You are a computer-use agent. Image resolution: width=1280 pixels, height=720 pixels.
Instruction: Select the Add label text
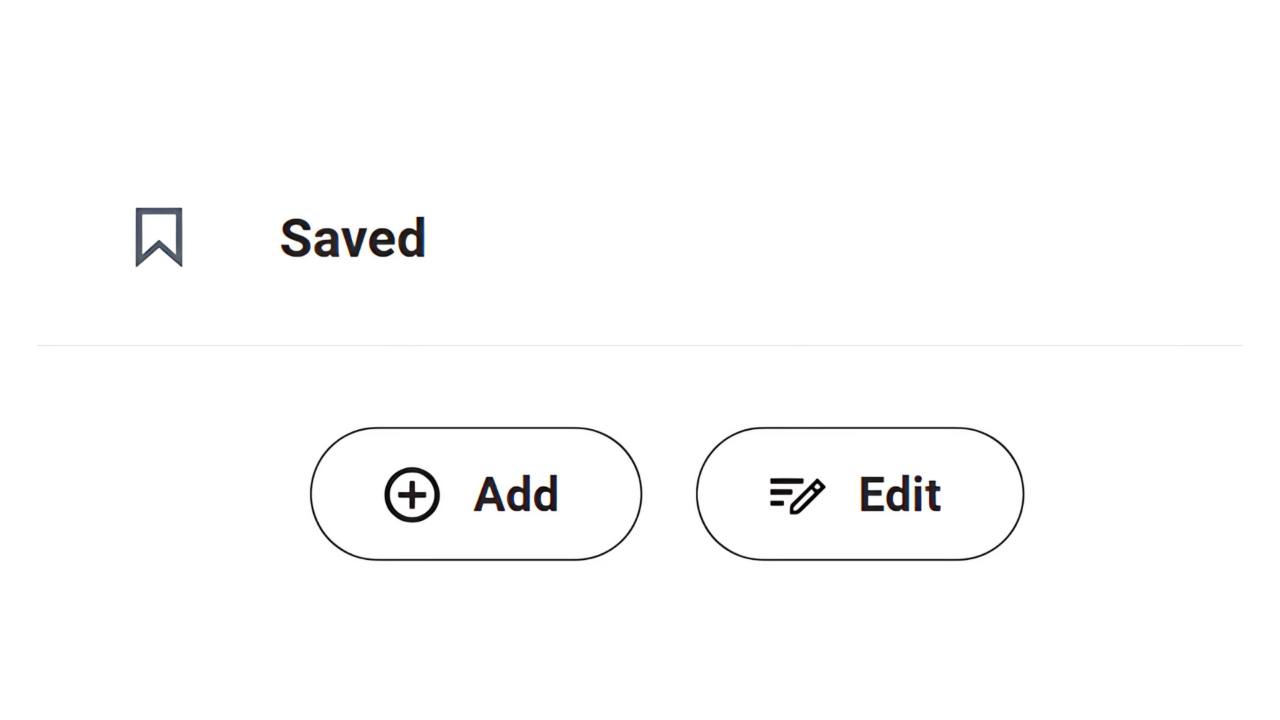tap(516, 494)
